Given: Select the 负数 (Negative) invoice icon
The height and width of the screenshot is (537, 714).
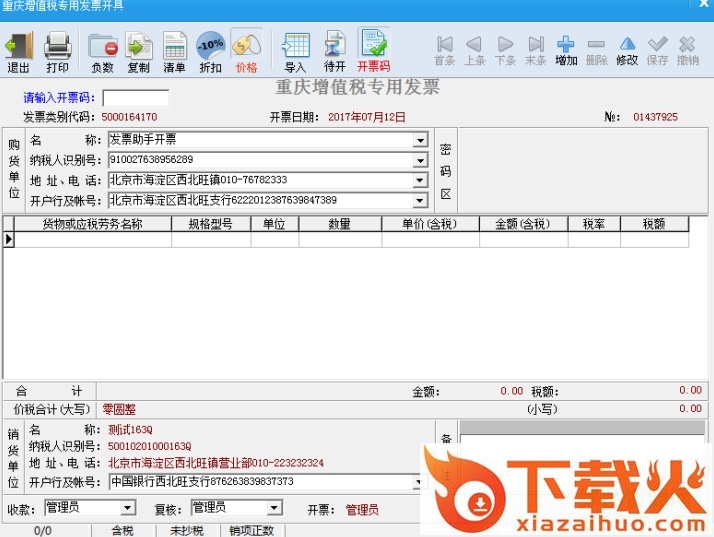Looking at the screenshot, I should pos(102,51).
